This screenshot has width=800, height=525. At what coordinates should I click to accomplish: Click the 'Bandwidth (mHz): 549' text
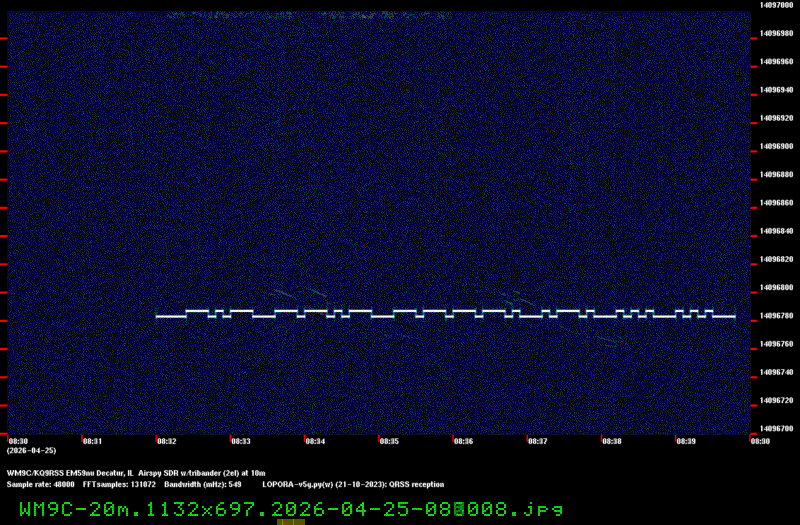pos(203,485)
